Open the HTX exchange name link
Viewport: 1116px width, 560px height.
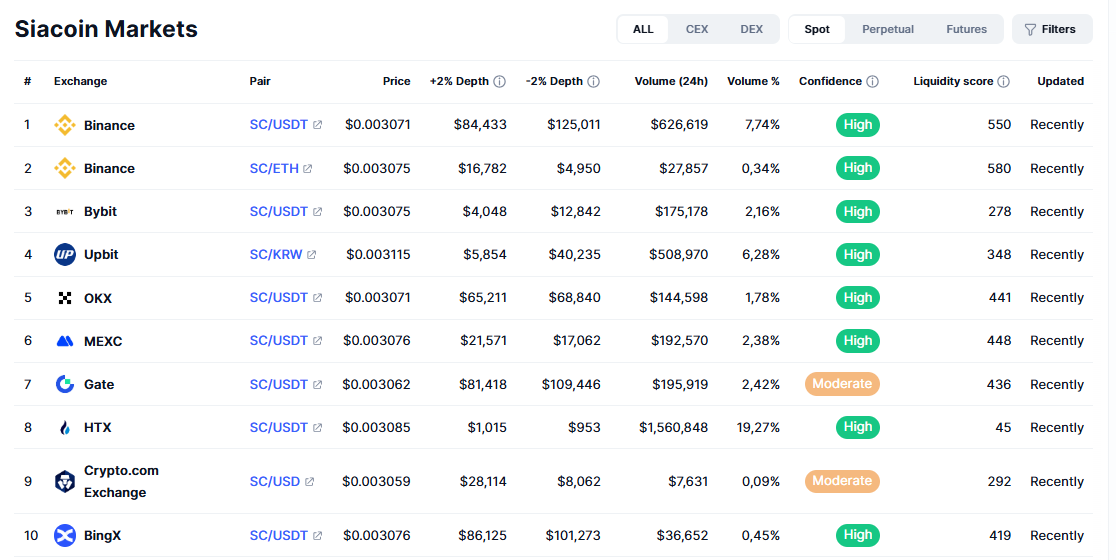[x=98, y=428]
